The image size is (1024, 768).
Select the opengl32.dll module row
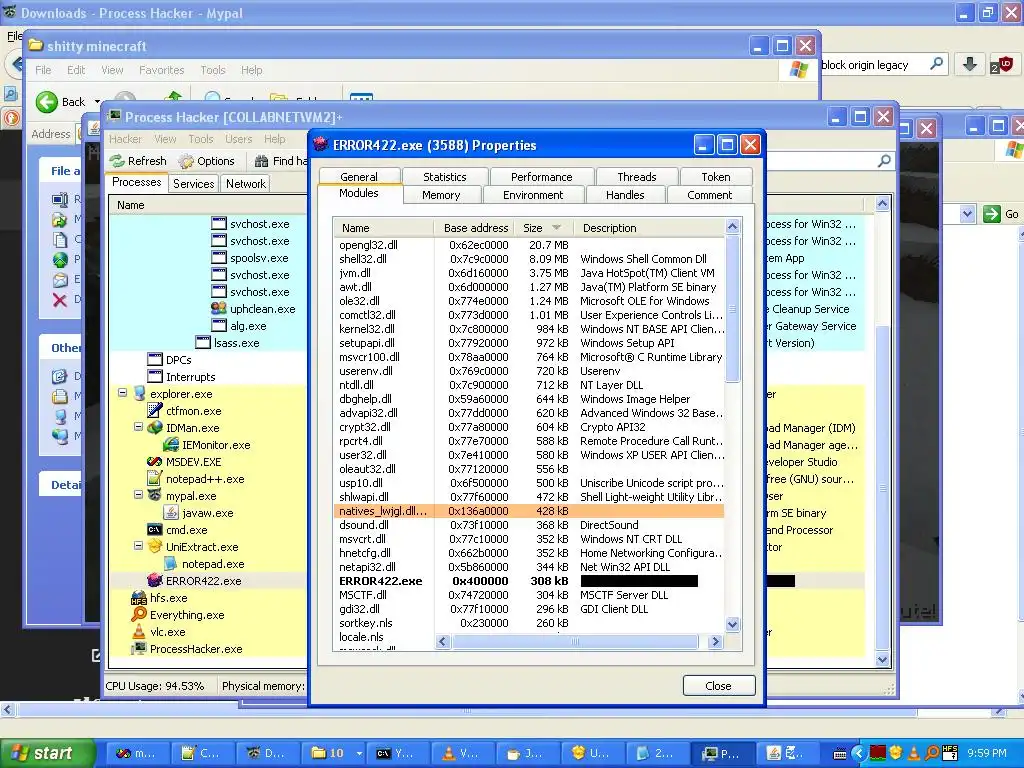click(529, 245)
